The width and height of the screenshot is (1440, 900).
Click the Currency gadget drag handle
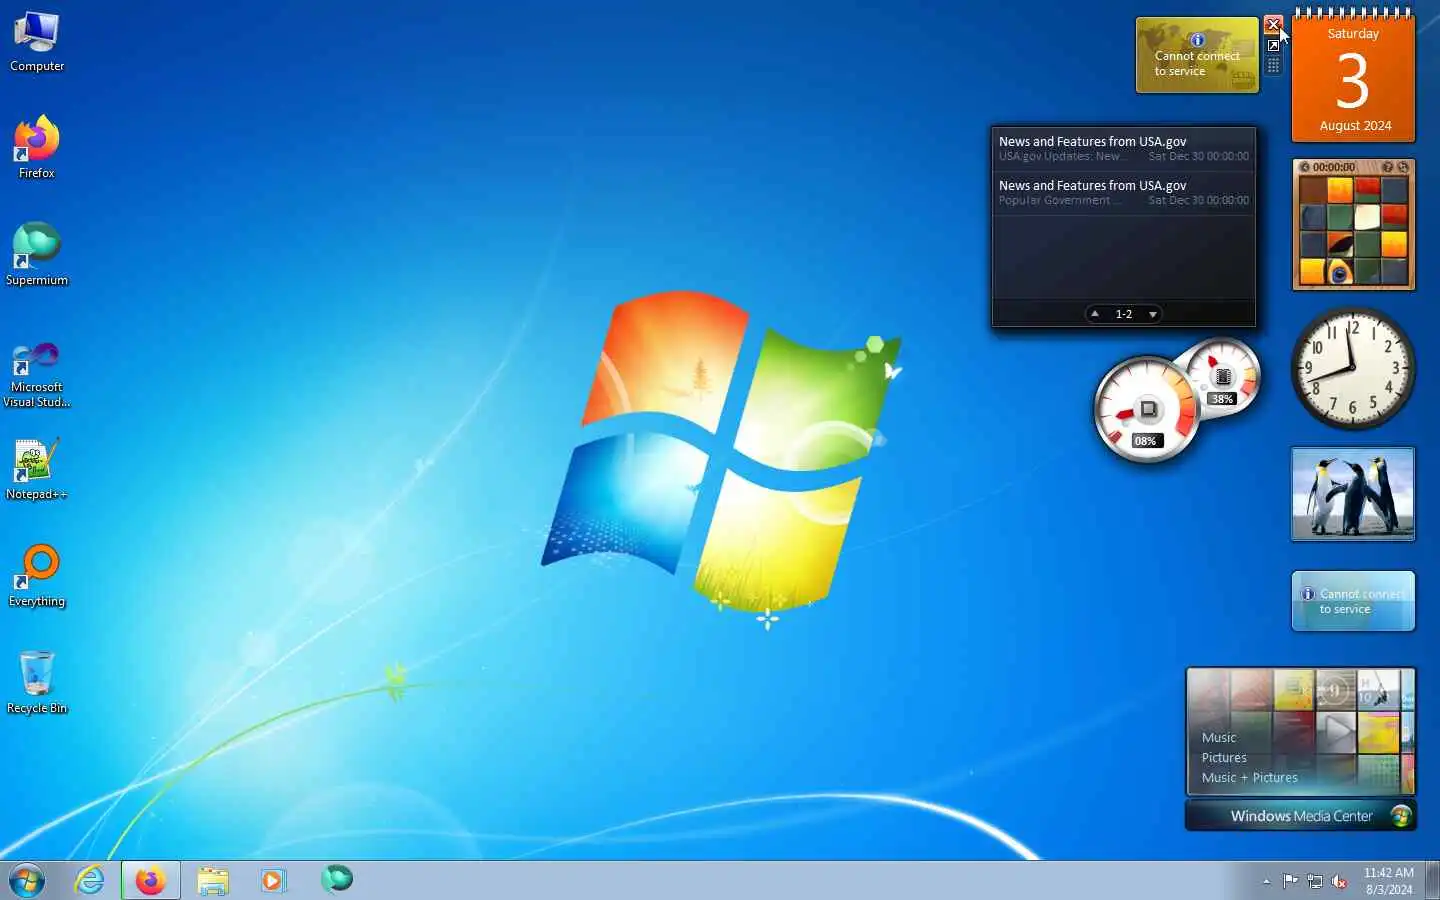(1273, 65)
